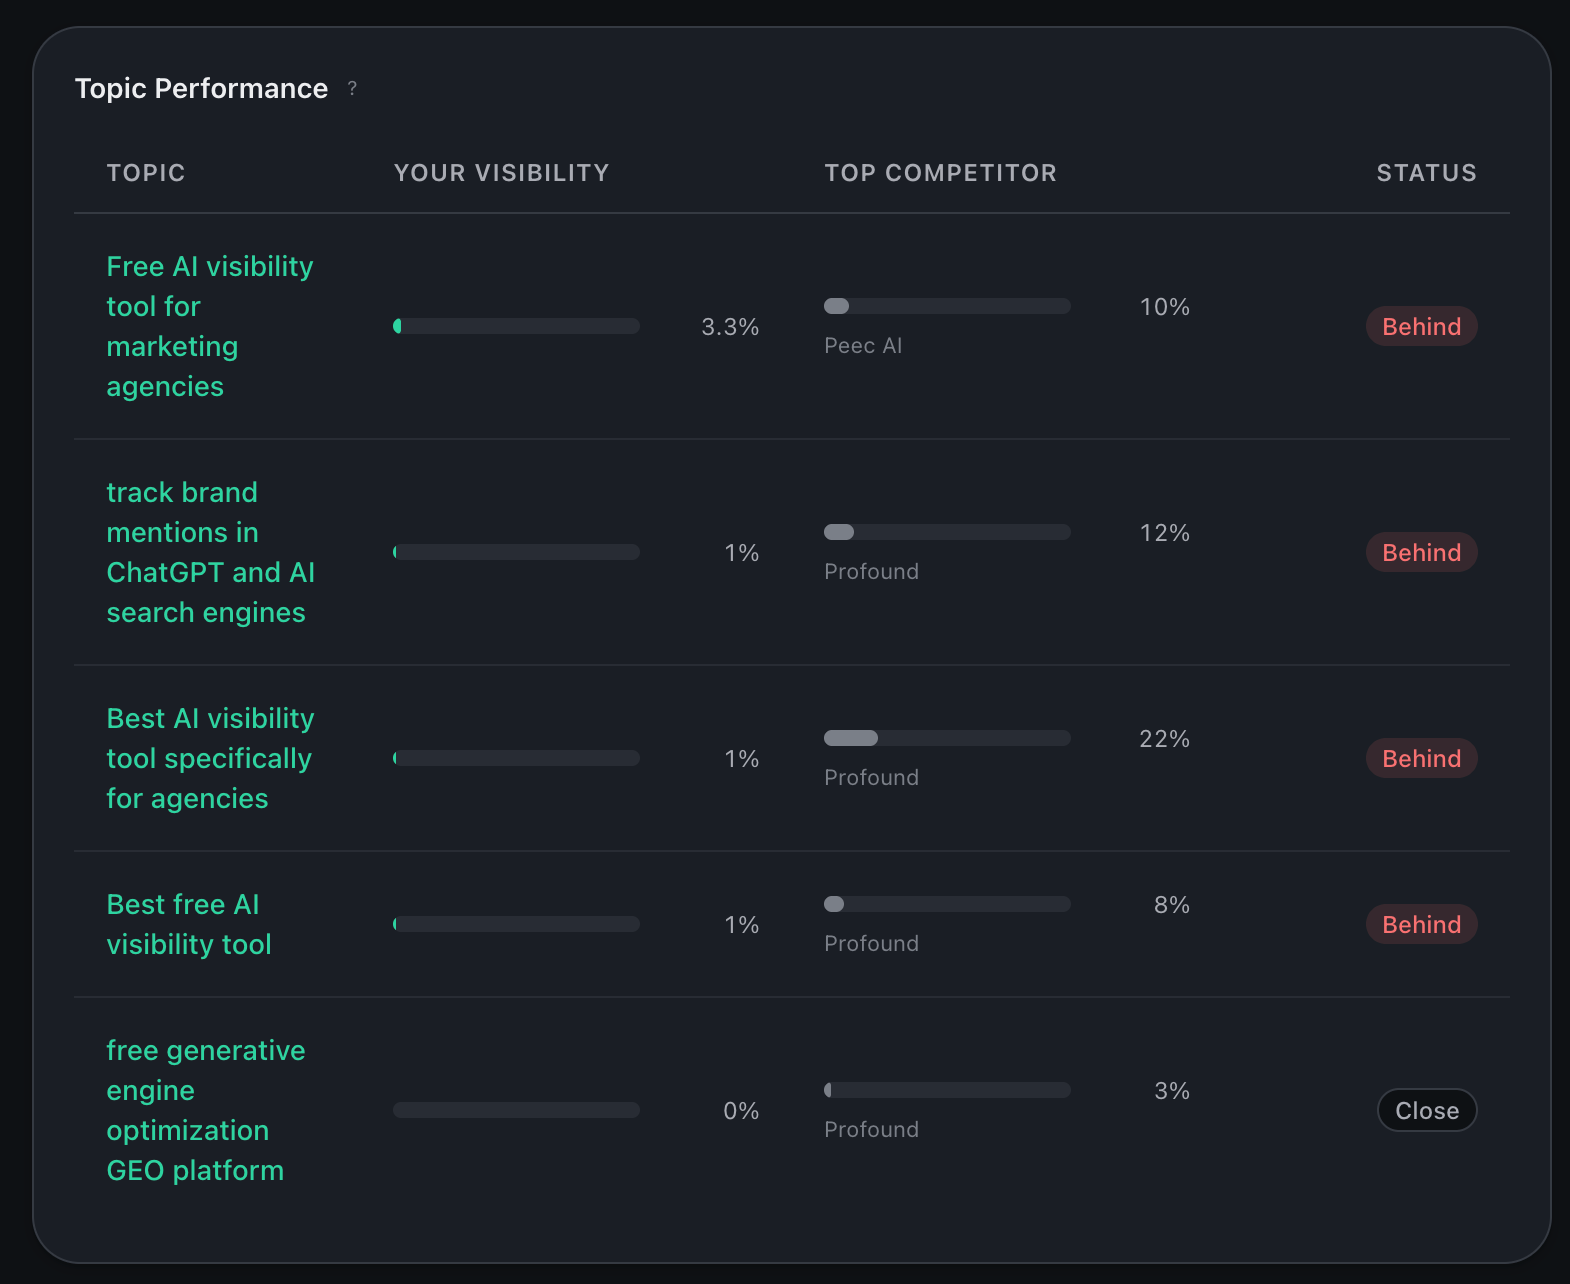
Task: Click Profound label in the 22% row
Action: tap(871, 778)
